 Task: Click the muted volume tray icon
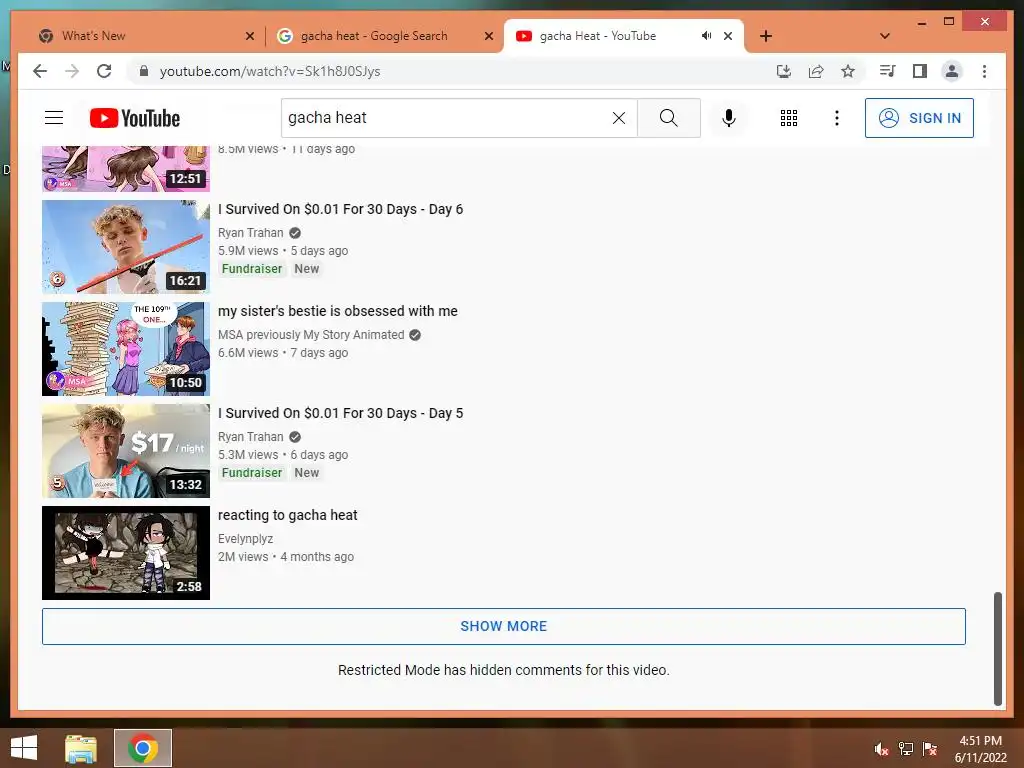(881, 749)
